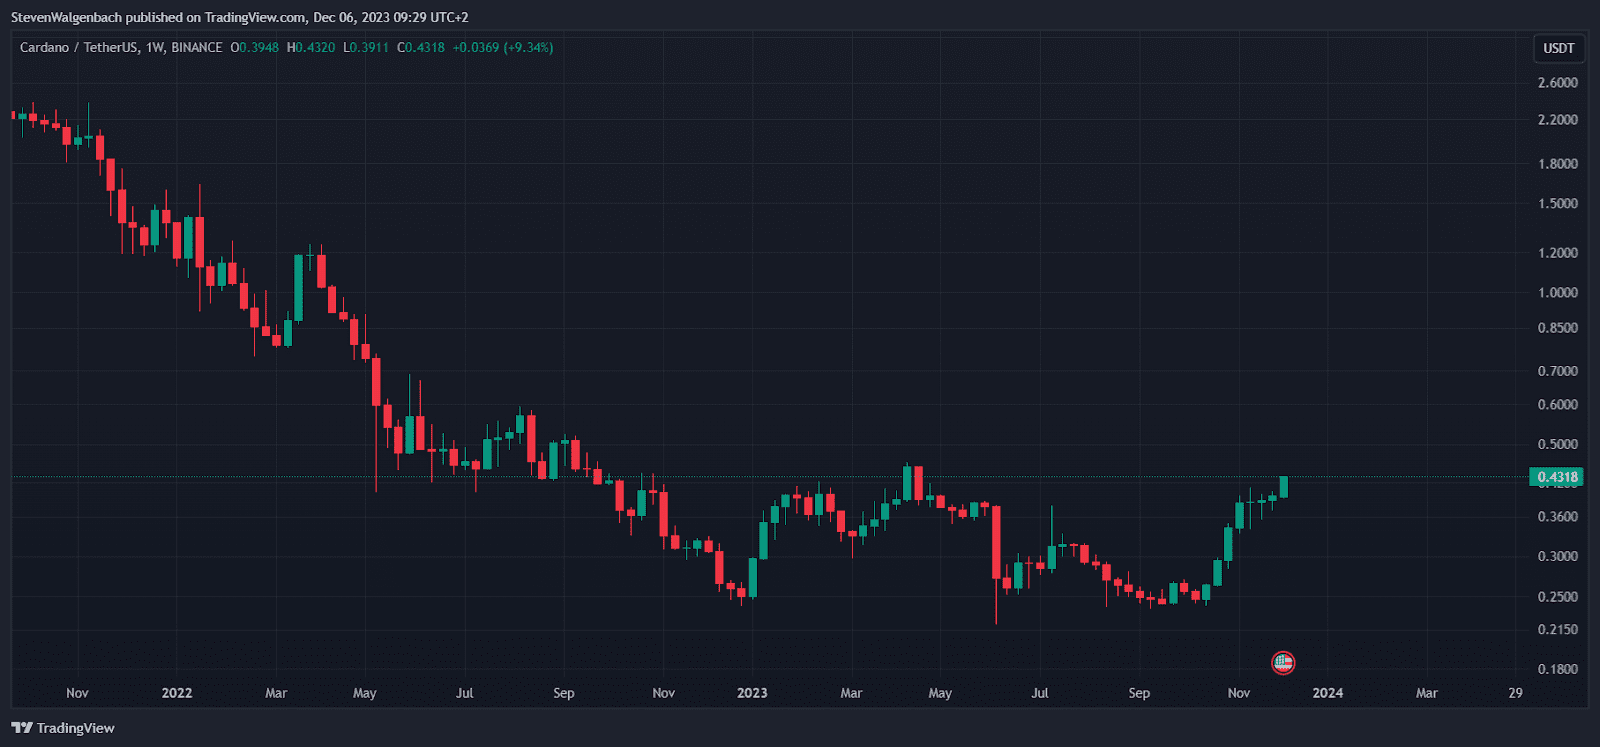
Task: Click the change value +0.0369 (+9.34%)
Action: (x=503, y=47)
